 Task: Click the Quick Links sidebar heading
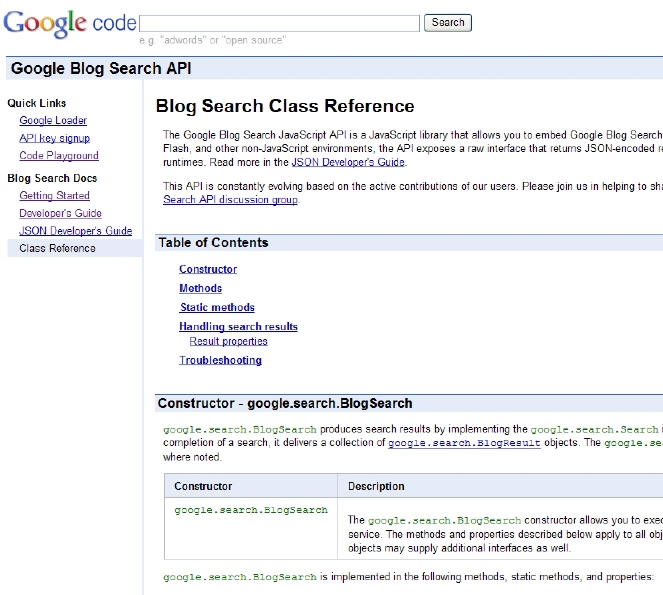[x=37, y=103]
